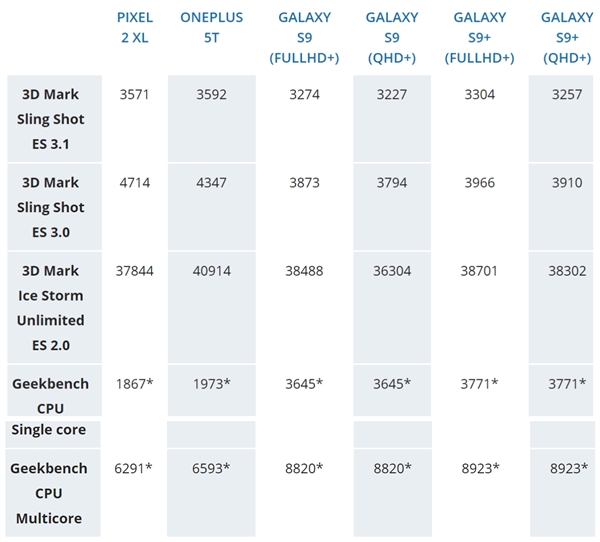This screenshot has height=542, width=600.
Task: Select the single core score 1867*
Action: [x=135, y=384]
